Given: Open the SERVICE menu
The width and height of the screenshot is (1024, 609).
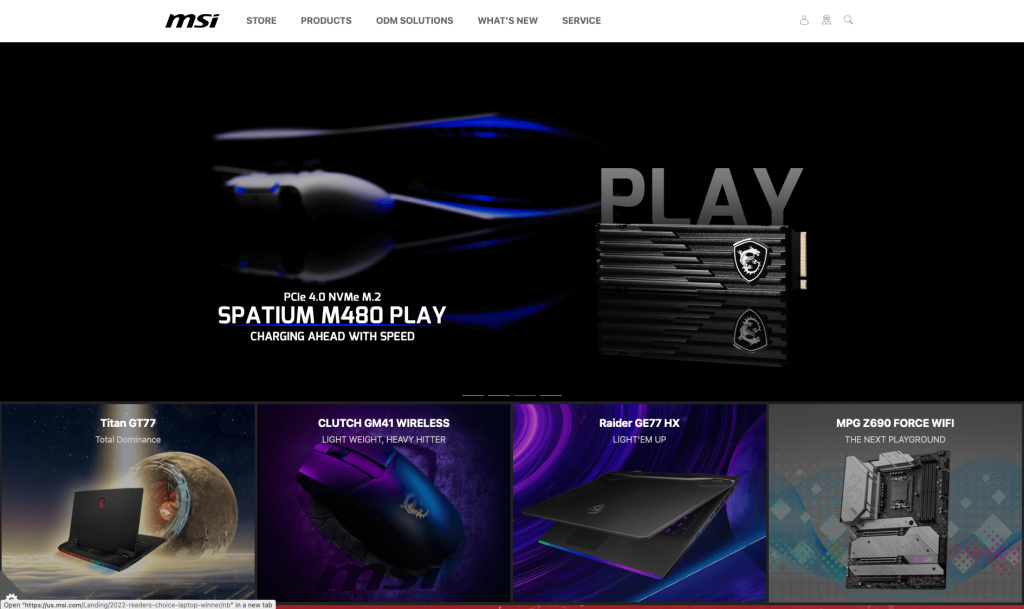Looking at the screenshot, I should (x=581, y=21).
